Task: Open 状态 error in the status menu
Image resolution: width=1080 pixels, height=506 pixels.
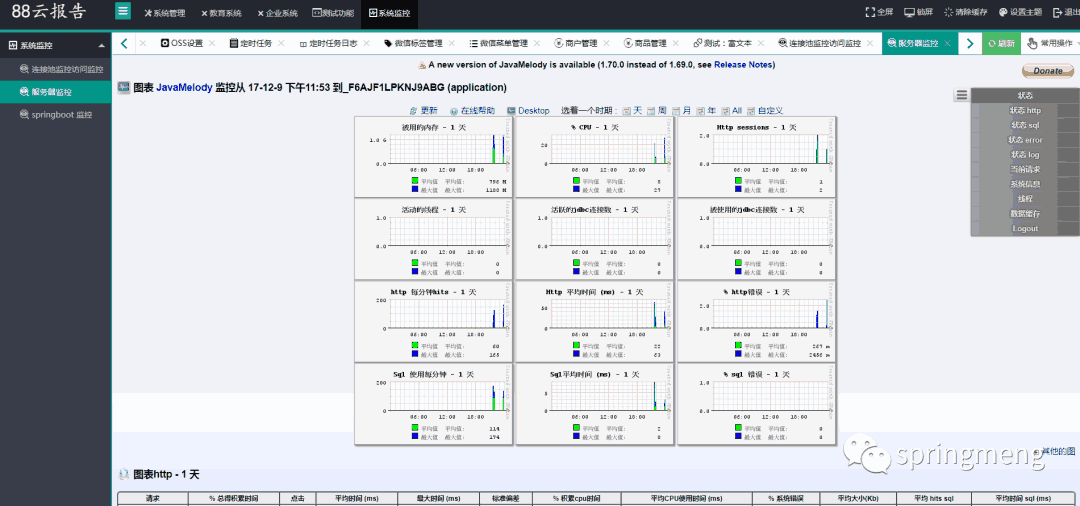Action: click(x=1026, y=140)
